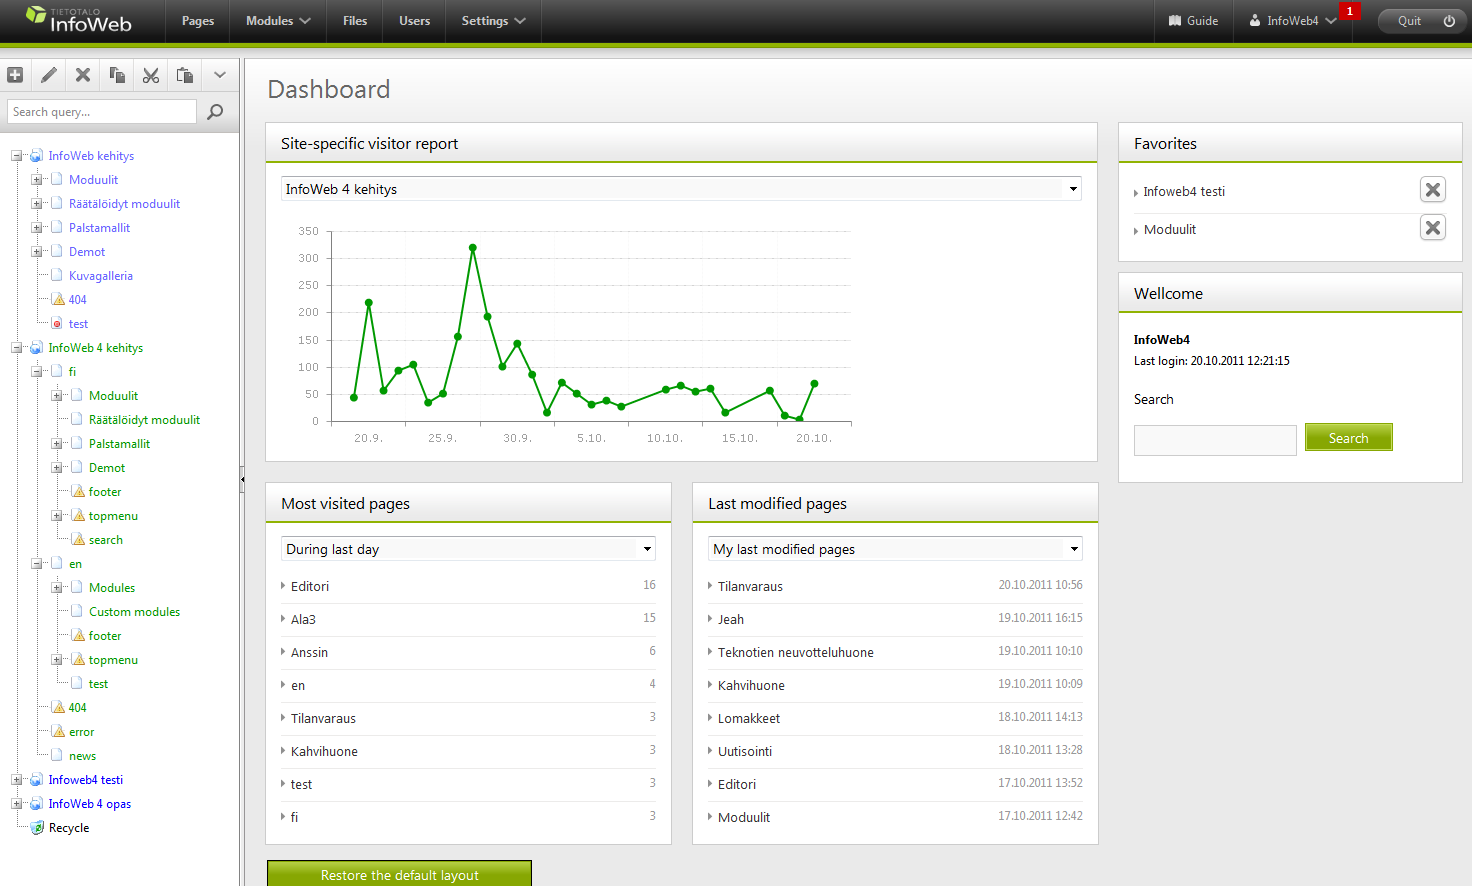Click the InfoWeb logo
Screen dimensions: 1472x886
point(79,20)
